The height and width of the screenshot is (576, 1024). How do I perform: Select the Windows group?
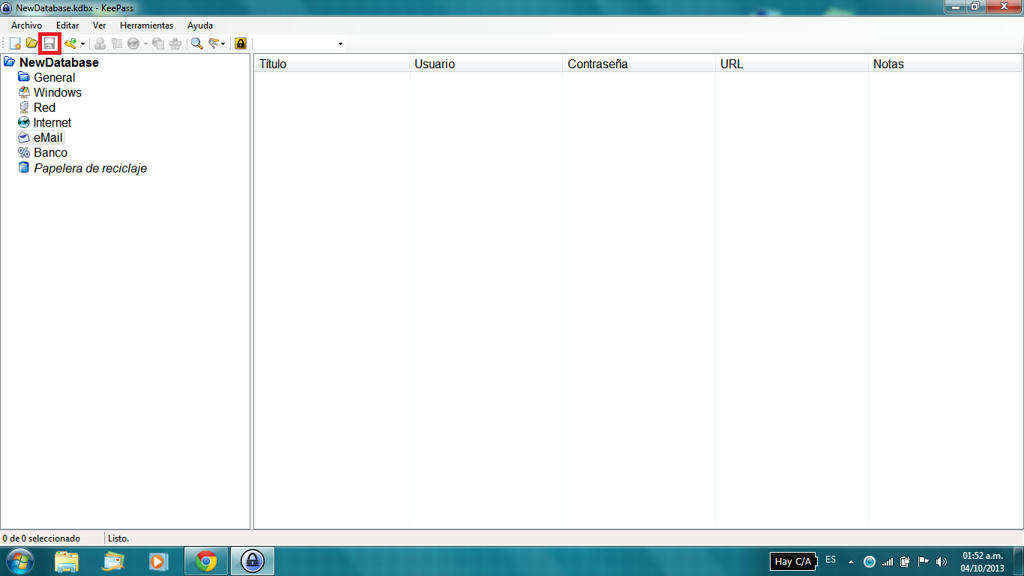pos(57,93)
